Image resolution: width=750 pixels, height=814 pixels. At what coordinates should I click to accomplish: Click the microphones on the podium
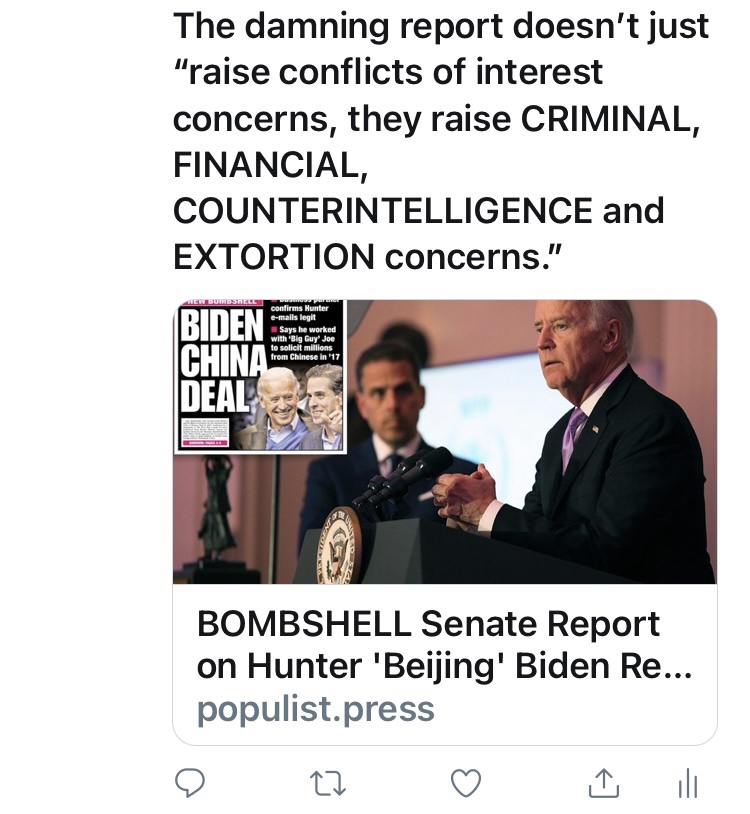405,478
